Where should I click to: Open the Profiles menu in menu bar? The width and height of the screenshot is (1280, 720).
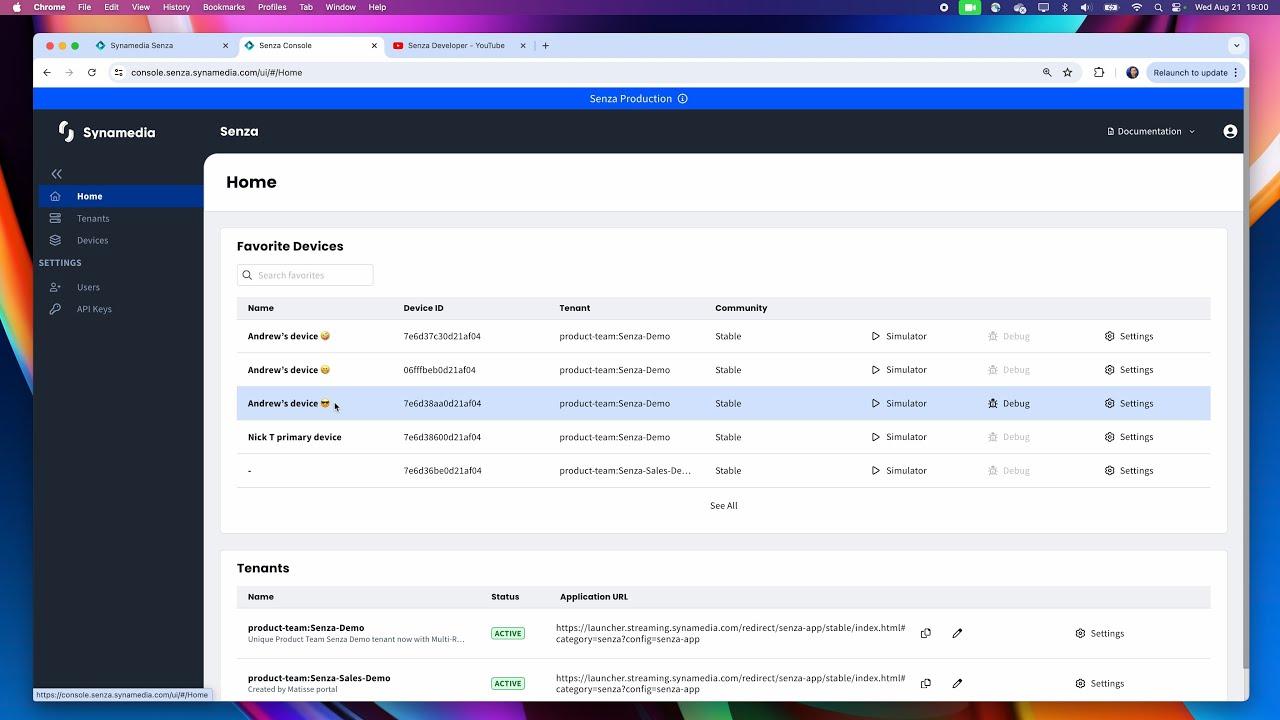pyautogui.click(x=272, y=7)
